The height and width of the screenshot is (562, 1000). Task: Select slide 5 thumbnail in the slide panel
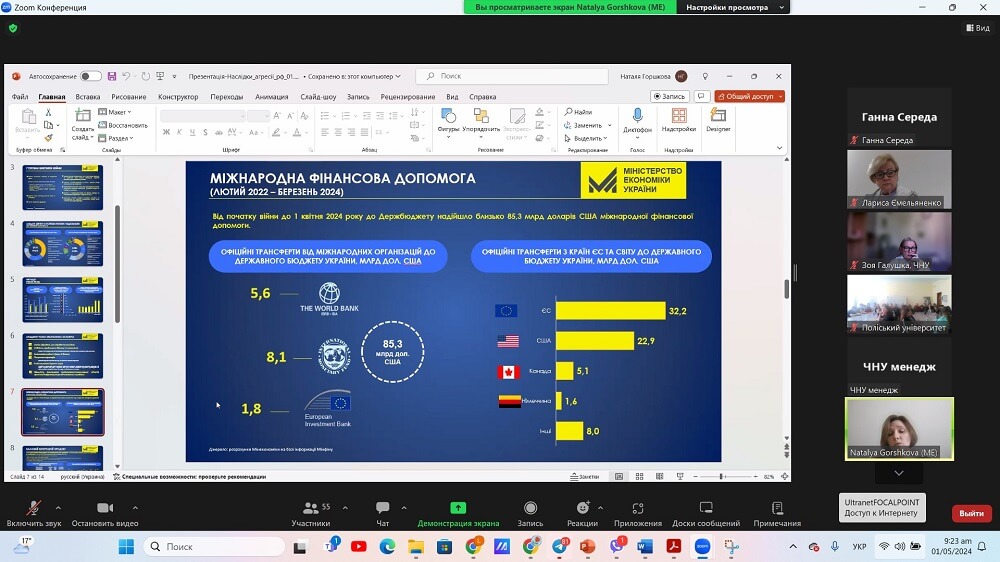pyautogui.click(x=62, y=299)
